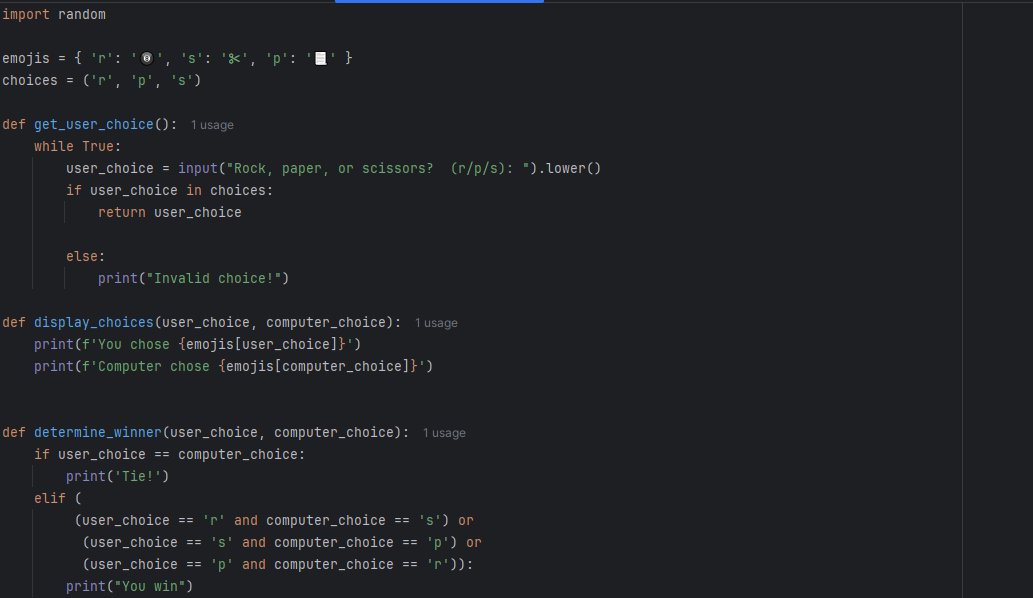Click the condition comparing 'r' and 's'
This screenshot has width=1033, height=598.
pyautogui.click(x=262, y=520)
